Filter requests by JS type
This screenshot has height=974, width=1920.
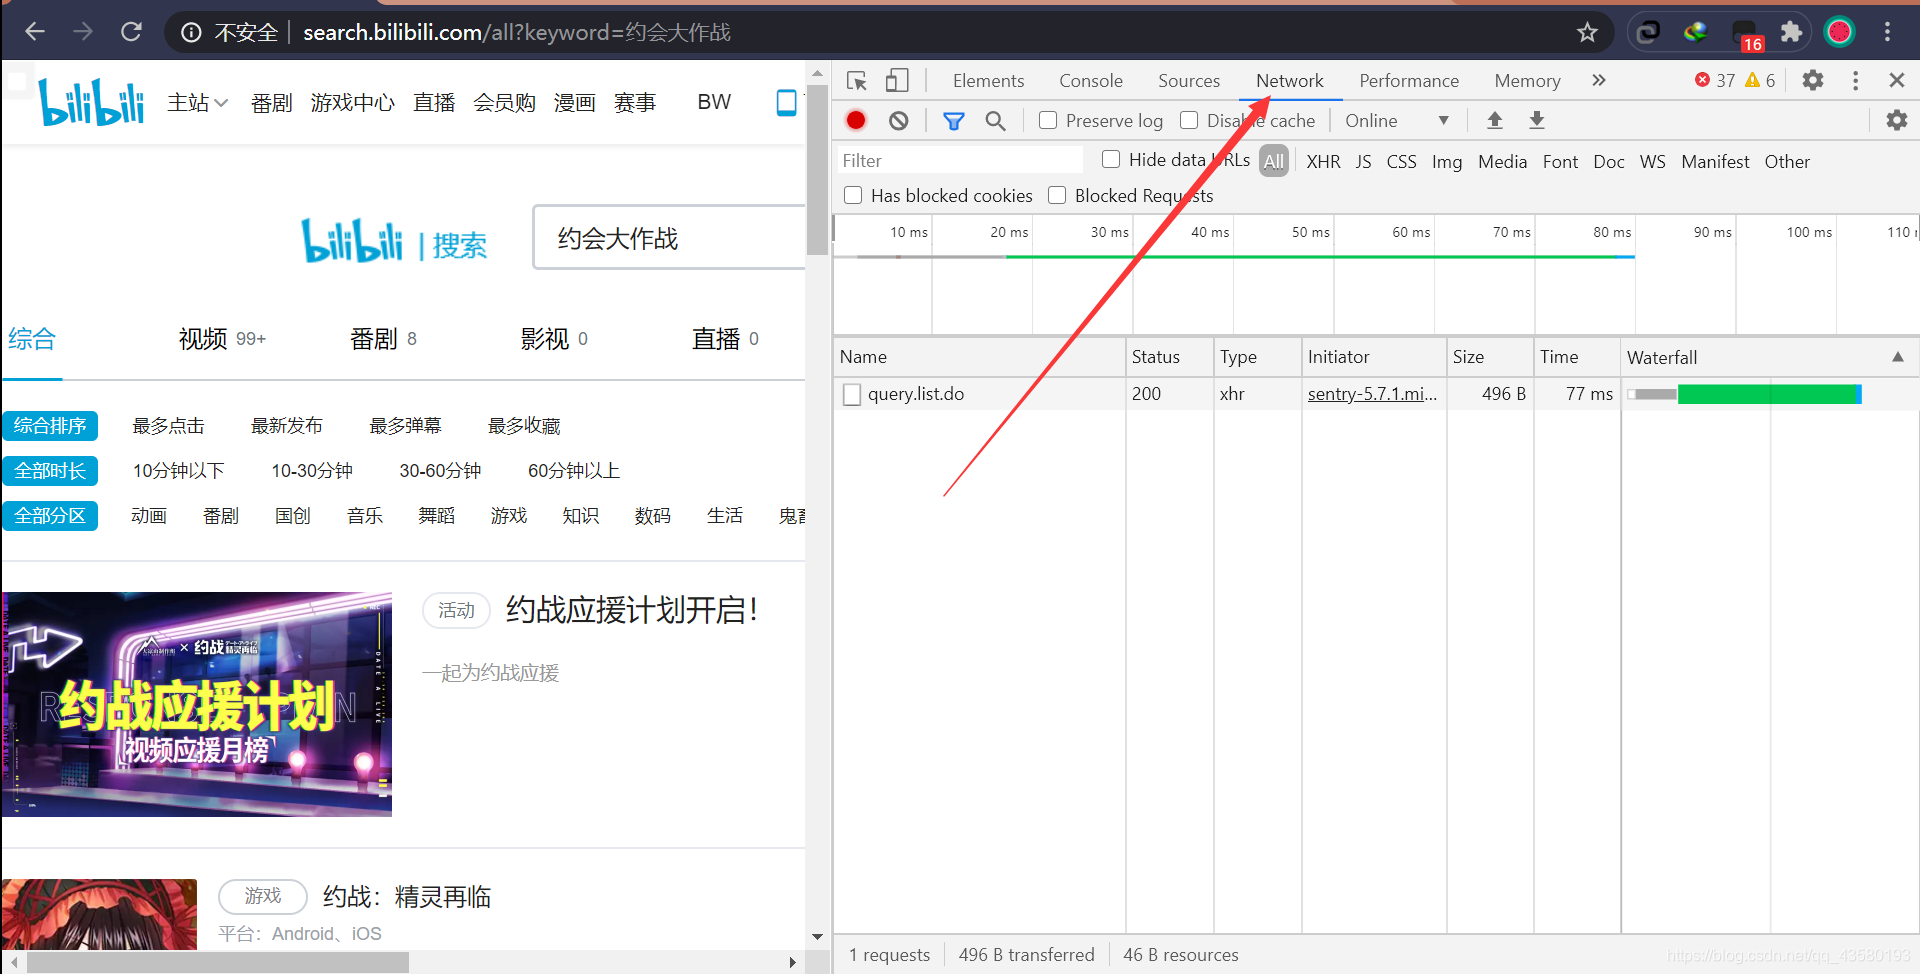tap(1363, 162)
